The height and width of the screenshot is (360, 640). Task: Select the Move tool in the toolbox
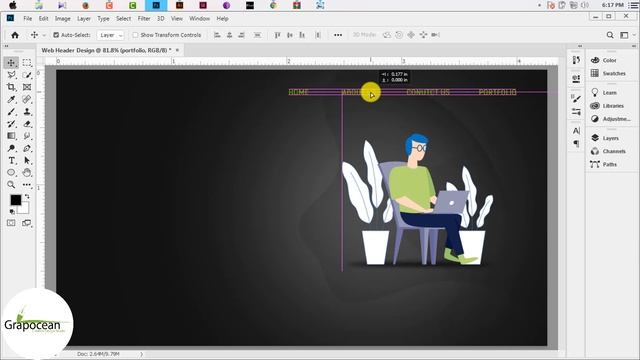point(11,62)
